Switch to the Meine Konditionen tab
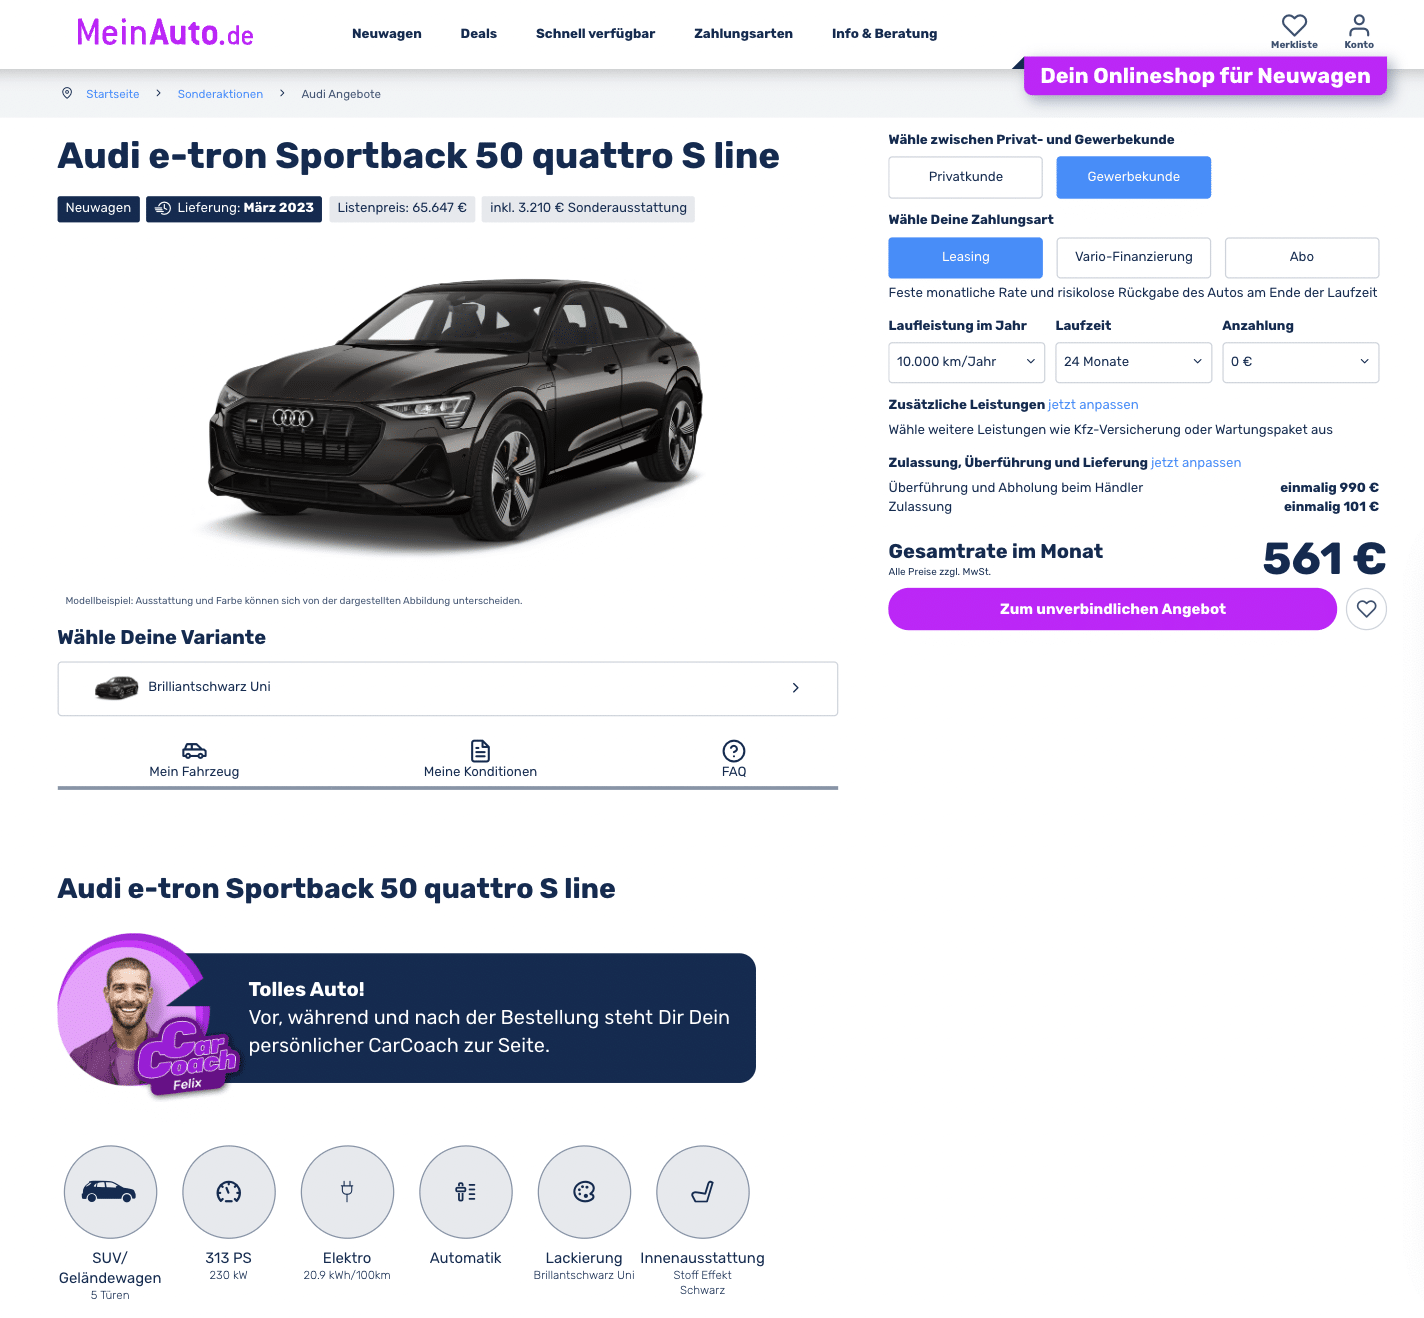 coord(480,760)
